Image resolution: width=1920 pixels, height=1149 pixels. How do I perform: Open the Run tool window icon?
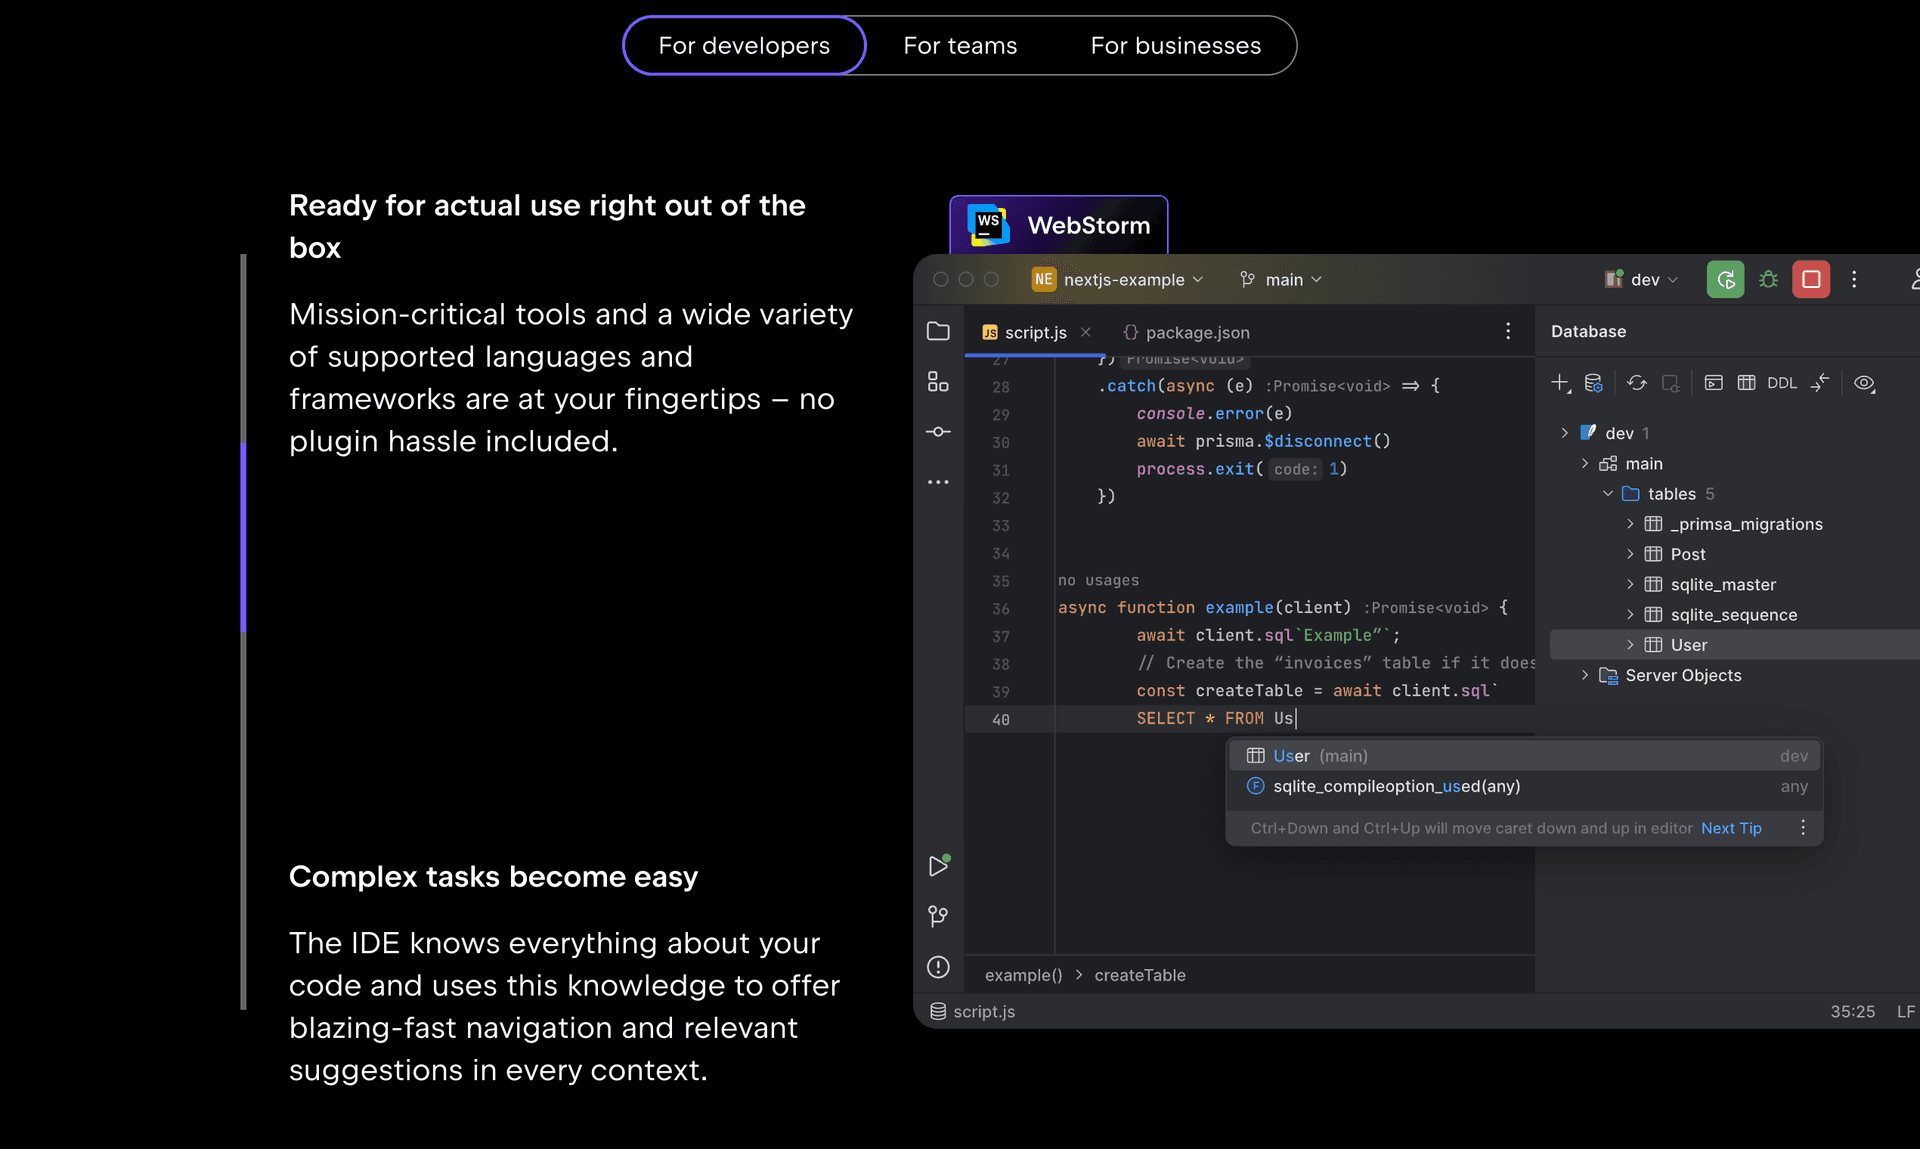938,865
